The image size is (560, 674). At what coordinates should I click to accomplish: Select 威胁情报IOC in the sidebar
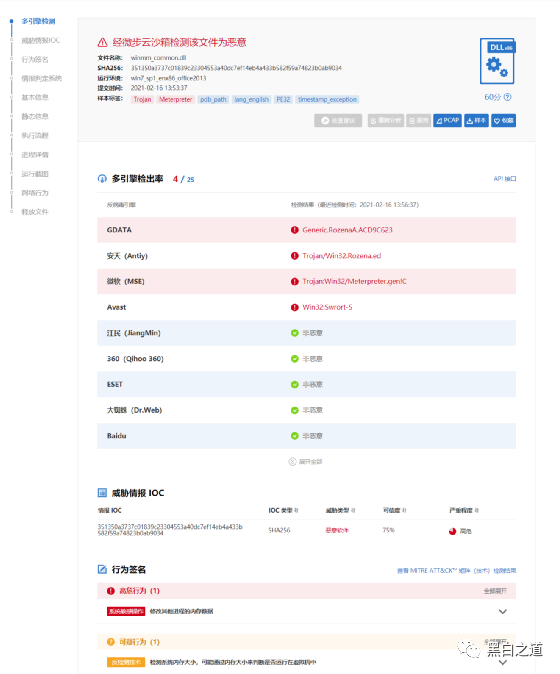click(x=40, y=40)
